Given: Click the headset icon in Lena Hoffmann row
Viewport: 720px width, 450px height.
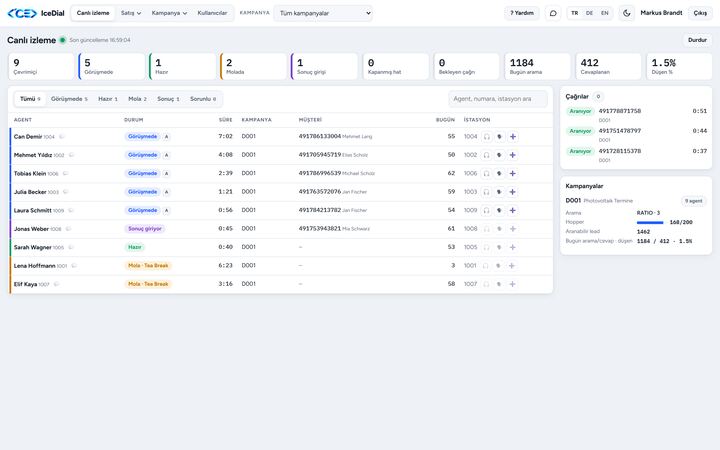Looking at the screenshot, I should coord(486,265).
